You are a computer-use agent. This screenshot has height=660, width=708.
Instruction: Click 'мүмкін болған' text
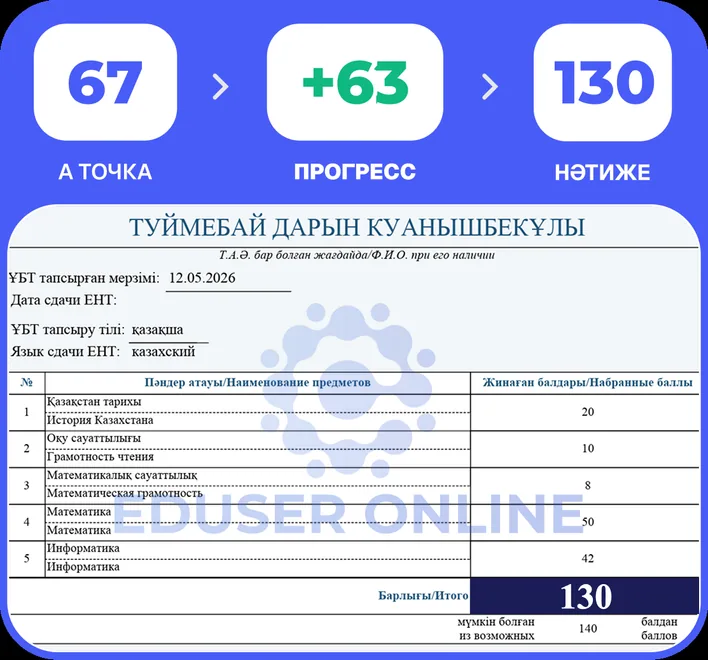(496, 622)
